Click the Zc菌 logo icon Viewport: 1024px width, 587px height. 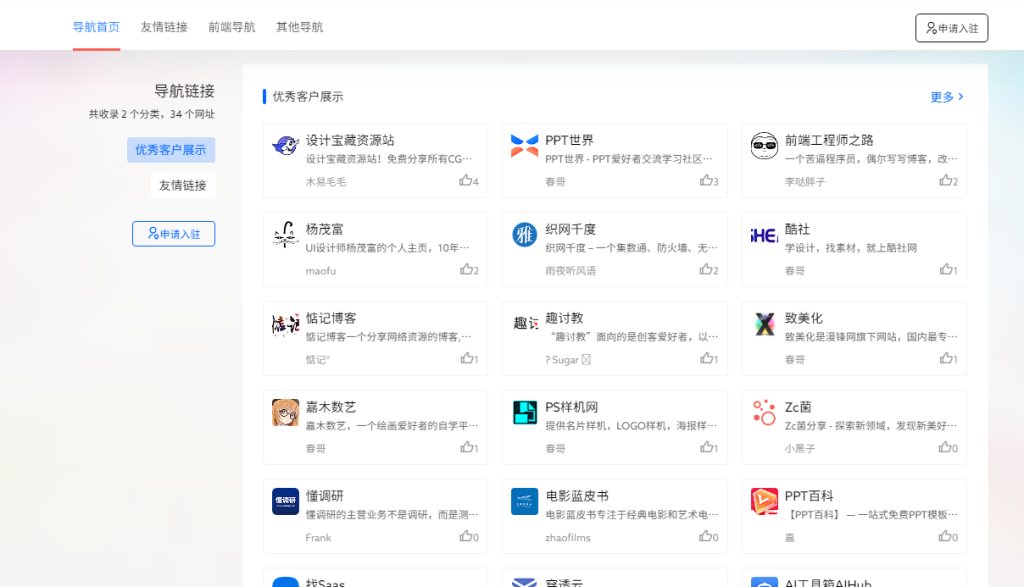764,412
